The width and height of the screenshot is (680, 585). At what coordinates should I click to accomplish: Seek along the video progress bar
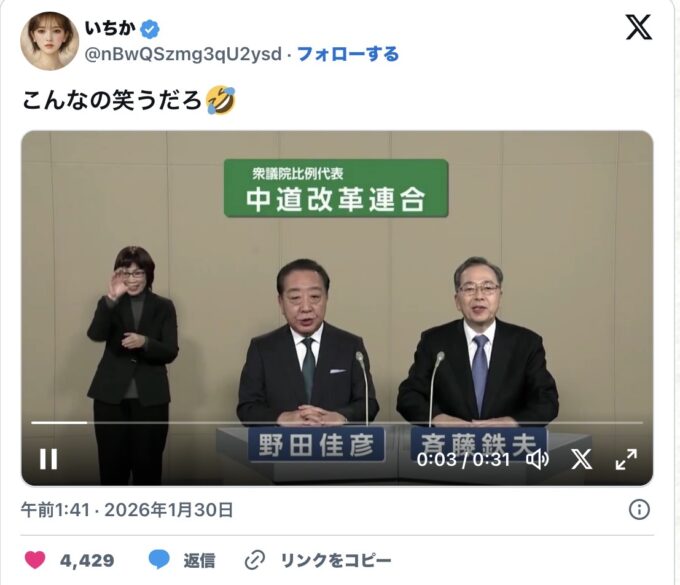click(x=337, y=422)
